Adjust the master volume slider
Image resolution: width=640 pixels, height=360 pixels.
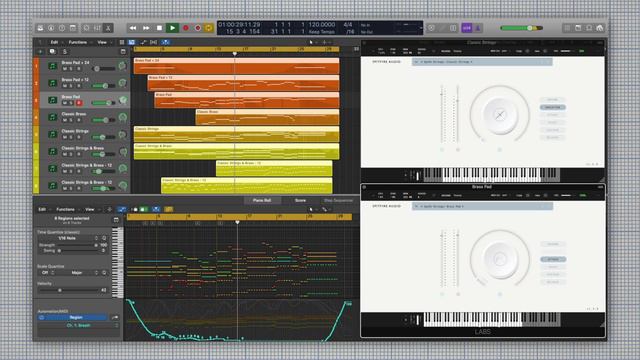click(522, 28)
